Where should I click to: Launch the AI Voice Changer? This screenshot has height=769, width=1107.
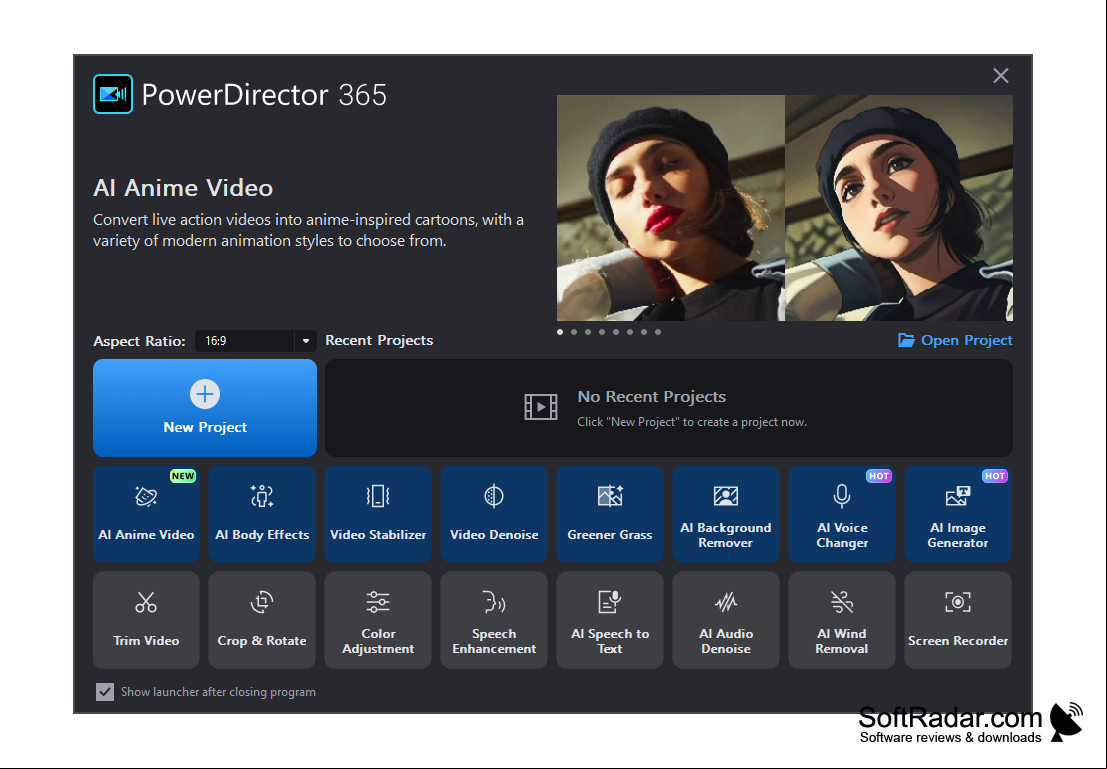click(x=842, y=513)
